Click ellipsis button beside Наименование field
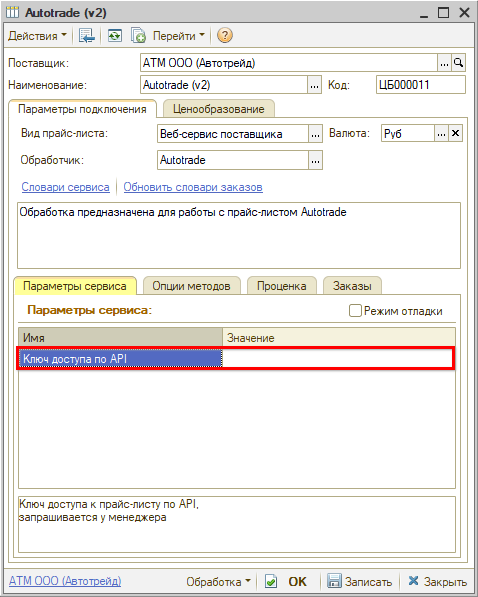Screen dimensions: 478x597 (x=314, y=85)
